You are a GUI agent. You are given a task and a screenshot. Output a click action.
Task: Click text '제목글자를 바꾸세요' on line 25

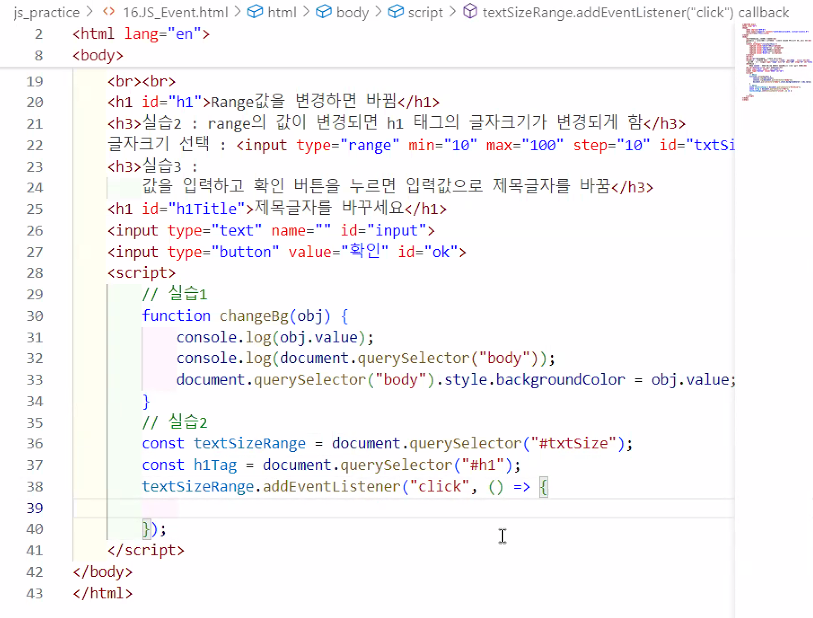point(329,208)
